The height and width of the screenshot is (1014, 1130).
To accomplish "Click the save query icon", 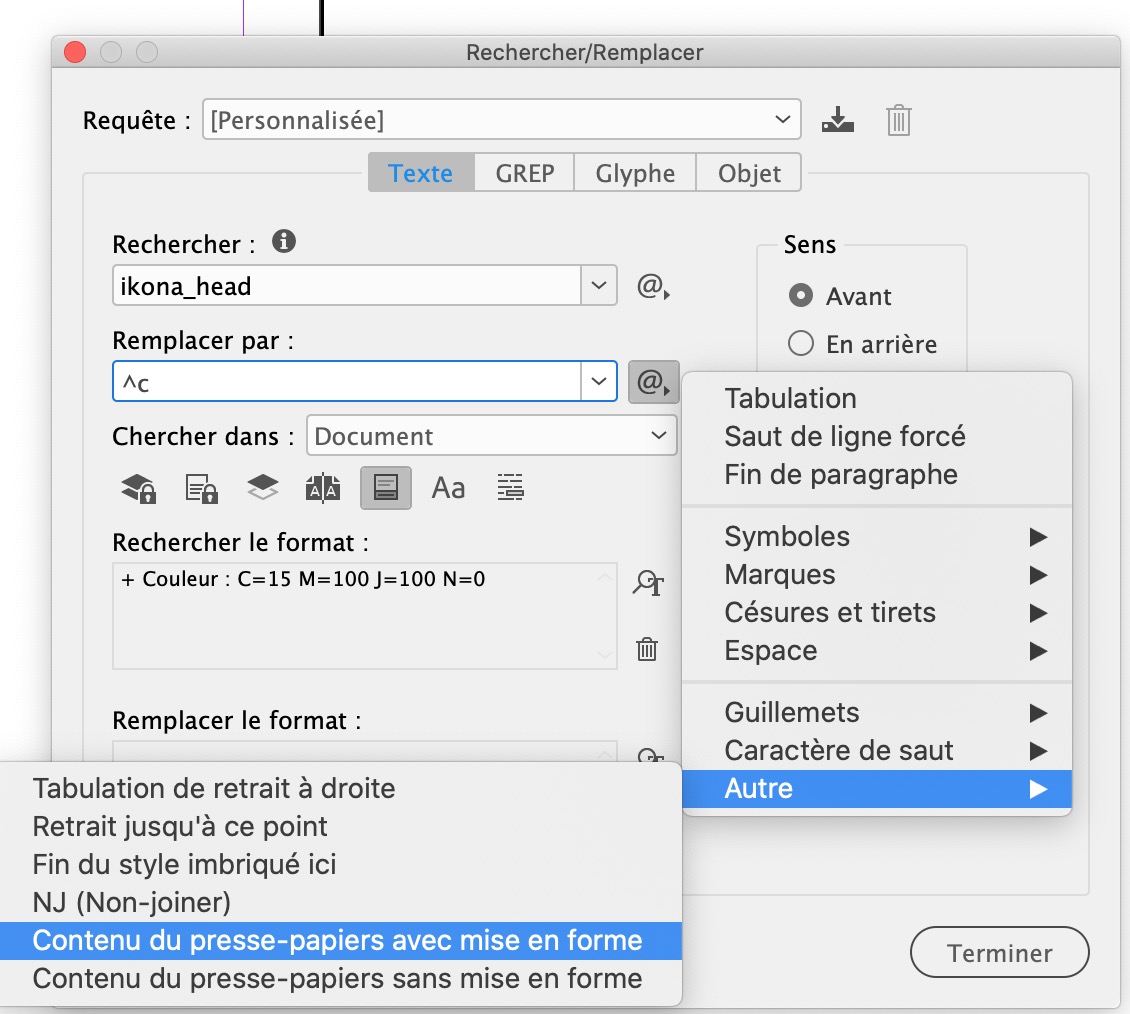I will tap(838, 121).
